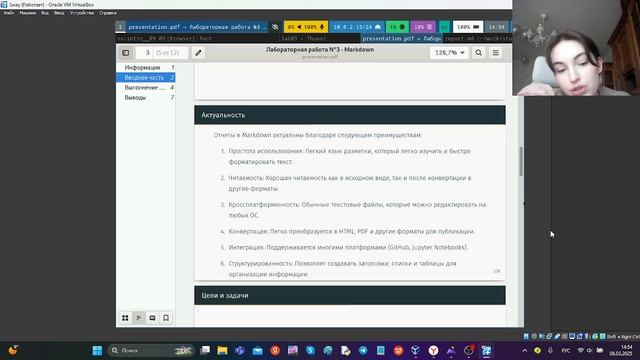Click the speaker volume icon in tray
Screen dimensions: 640x360
(590, 351)
